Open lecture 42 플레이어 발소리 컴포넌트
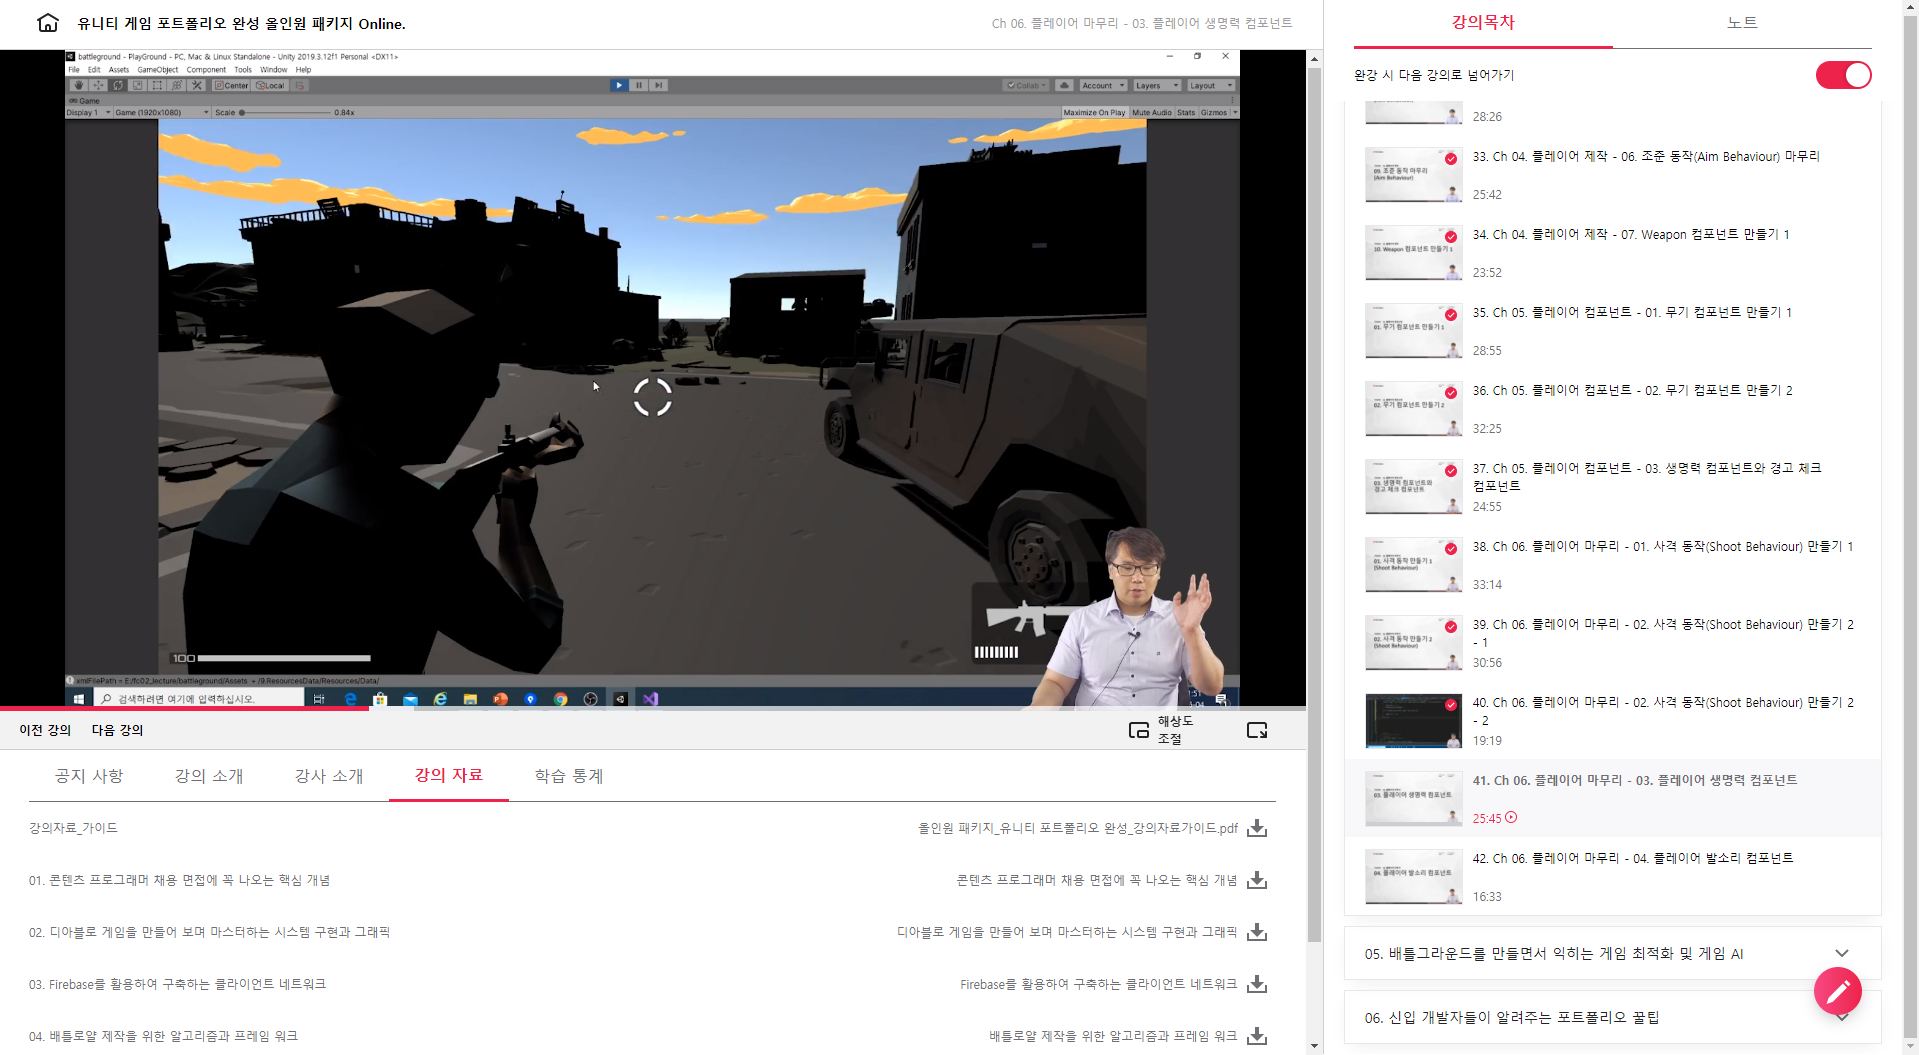Image resolution: width=1919 pixels, height=1055 pixels. click(1612, 876)
